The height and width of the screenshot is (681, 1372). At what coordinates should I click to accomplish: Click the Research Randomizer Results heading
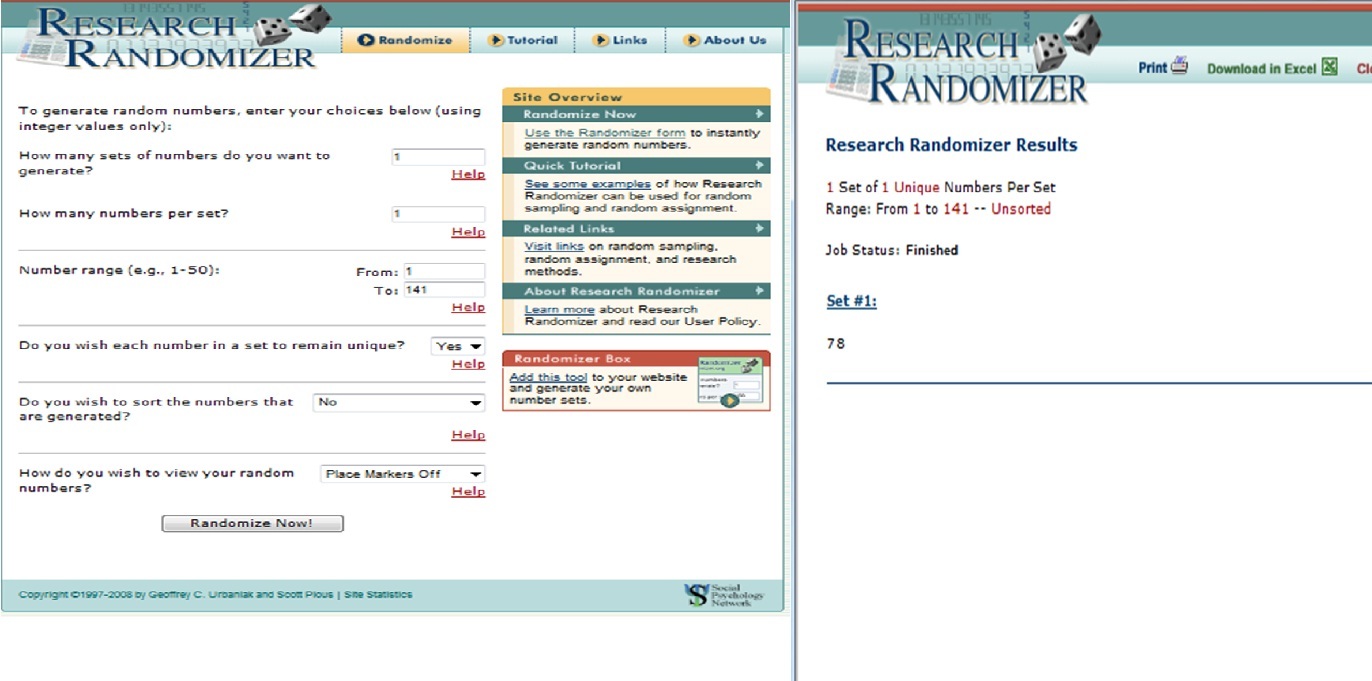[951, 145]
